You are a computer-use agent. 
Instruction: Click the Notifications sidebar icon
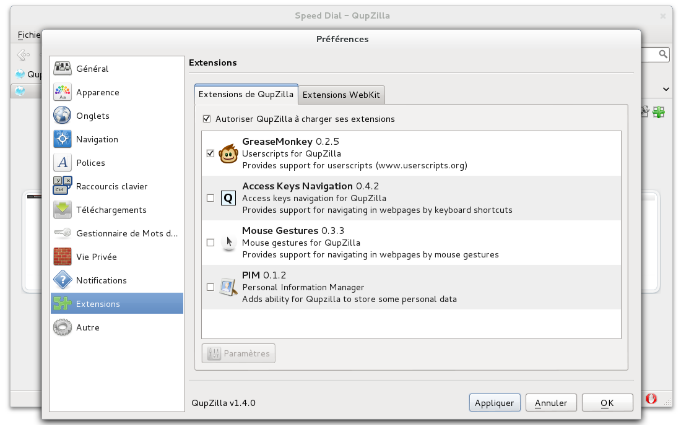point(63,280)
